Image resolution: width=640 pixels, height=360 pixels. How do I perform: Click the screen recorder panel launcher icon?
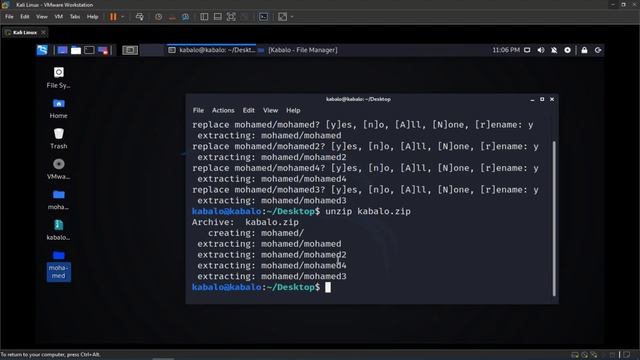click(103, 50)
